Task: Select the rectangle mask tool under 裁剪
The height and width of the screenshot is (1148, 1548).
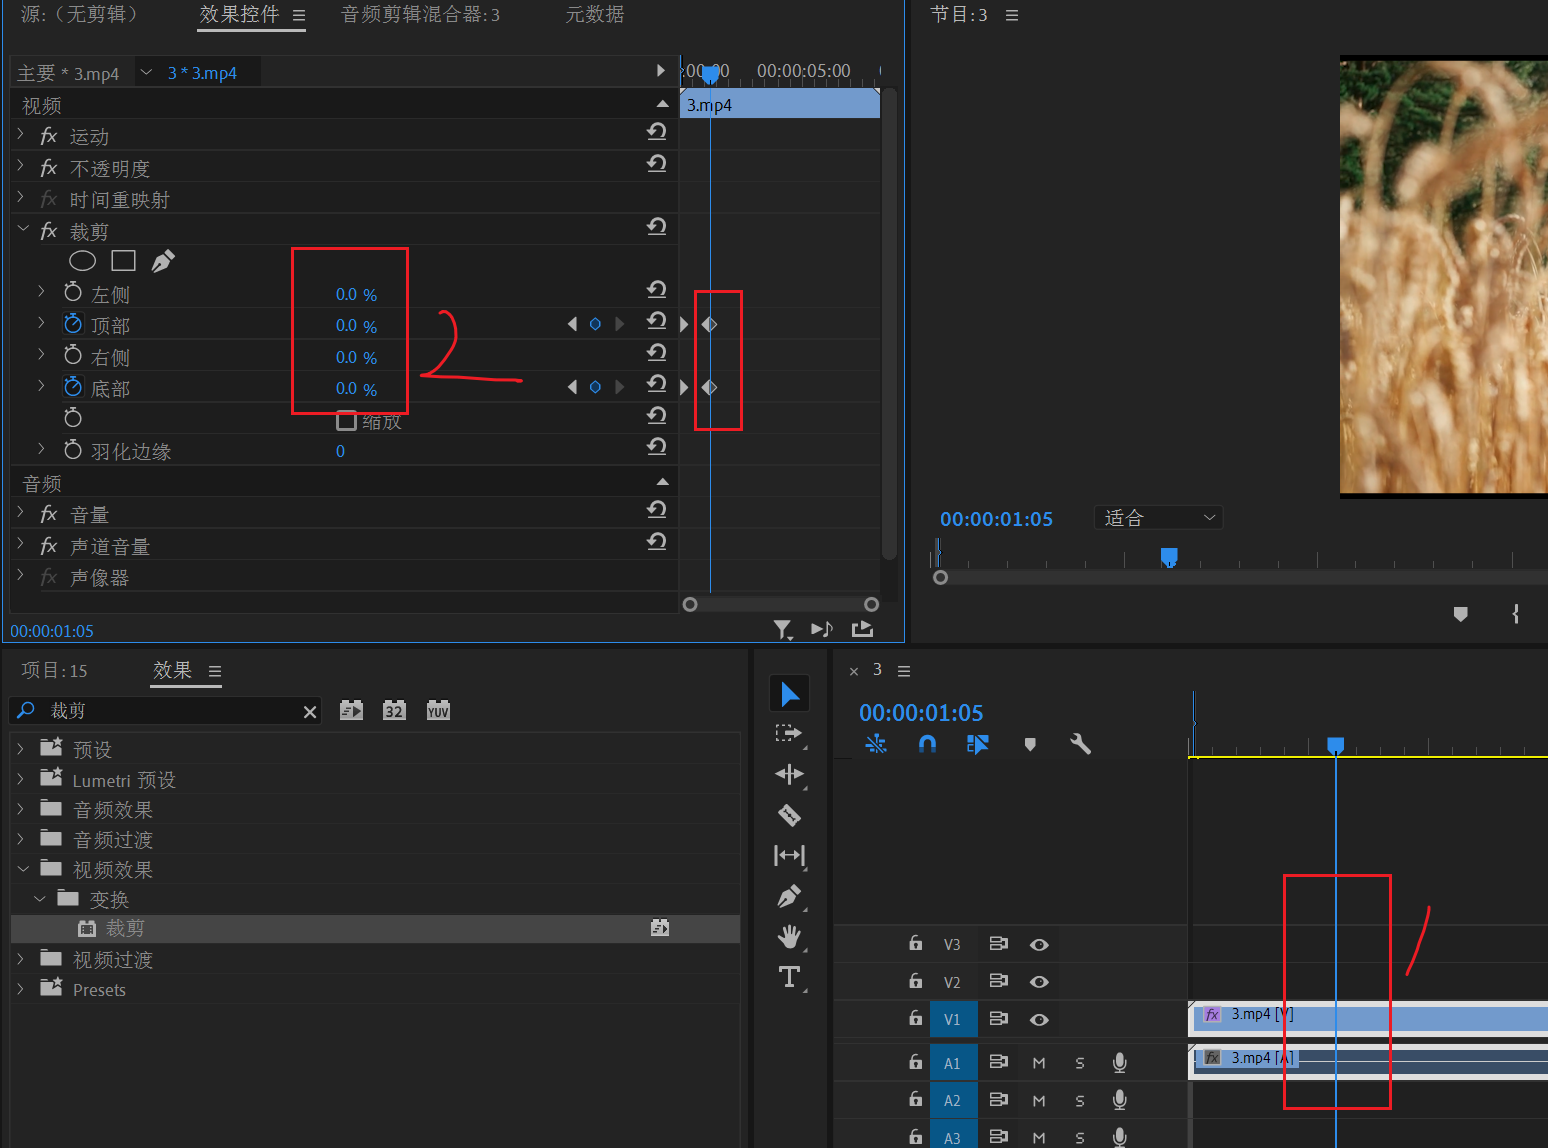Action: pyautogui.click(x=123, y=261)
